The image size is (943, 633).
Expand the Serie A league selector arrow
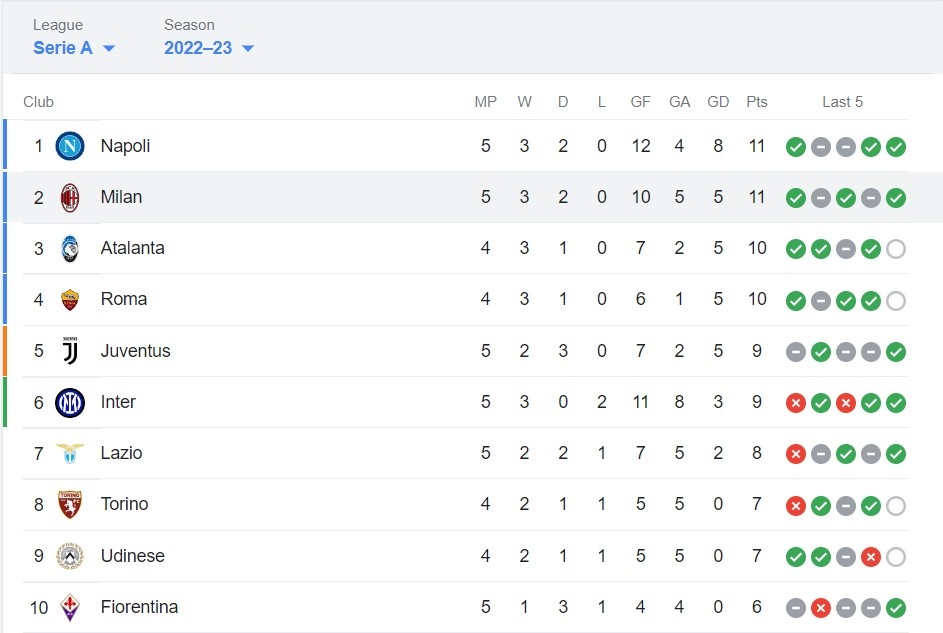(110, 48)
